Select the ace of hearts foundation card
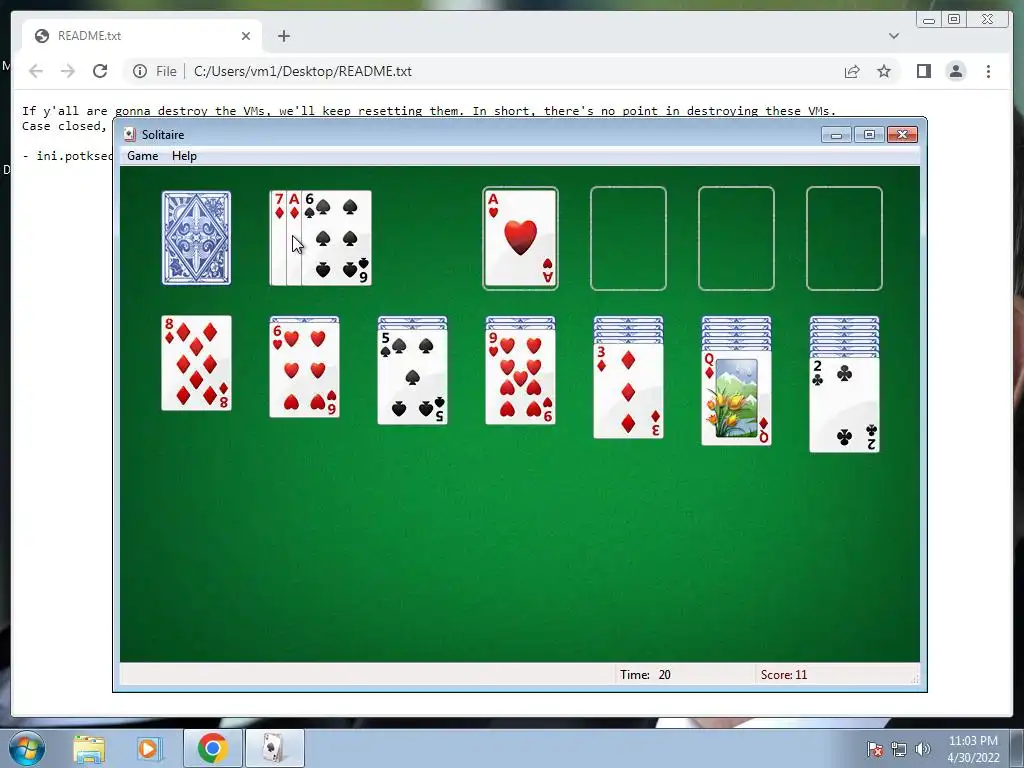Viewport: 1024px width, 768px height. [x=520, y=238]
